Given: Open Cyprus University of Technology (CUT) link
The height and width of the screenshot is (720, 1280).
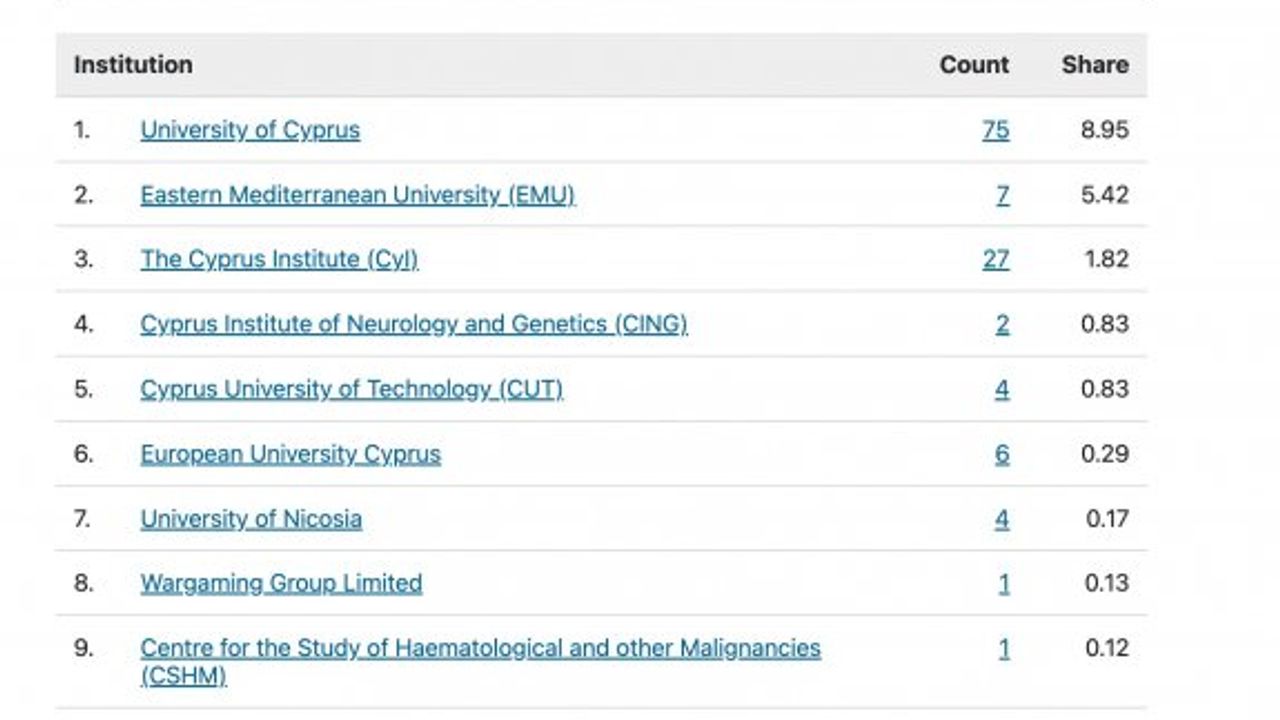Looking at the screenshot, I should pos(351,389).
